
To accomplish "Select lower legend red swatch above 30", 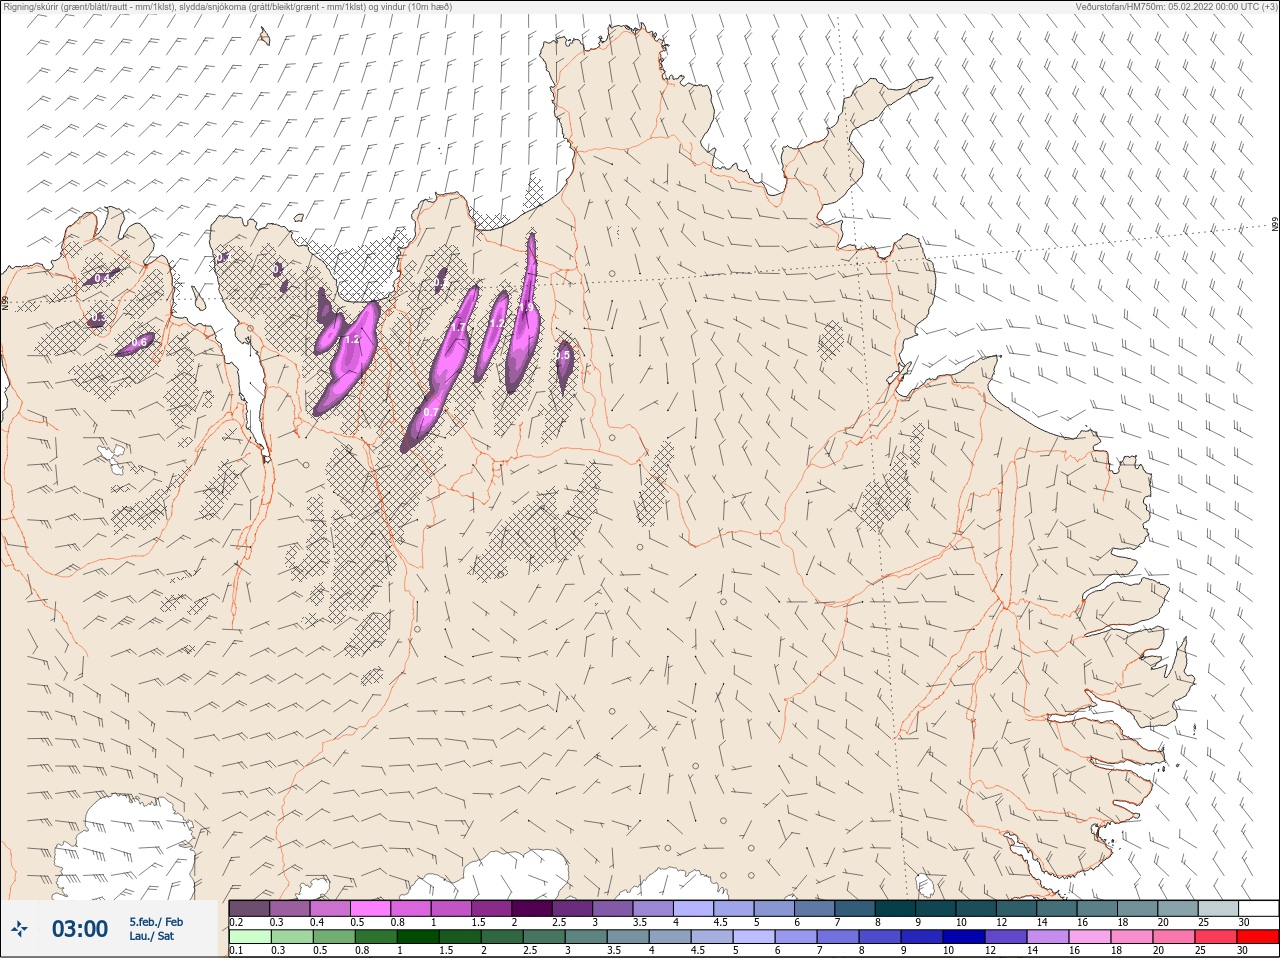I will (1258, 937).
